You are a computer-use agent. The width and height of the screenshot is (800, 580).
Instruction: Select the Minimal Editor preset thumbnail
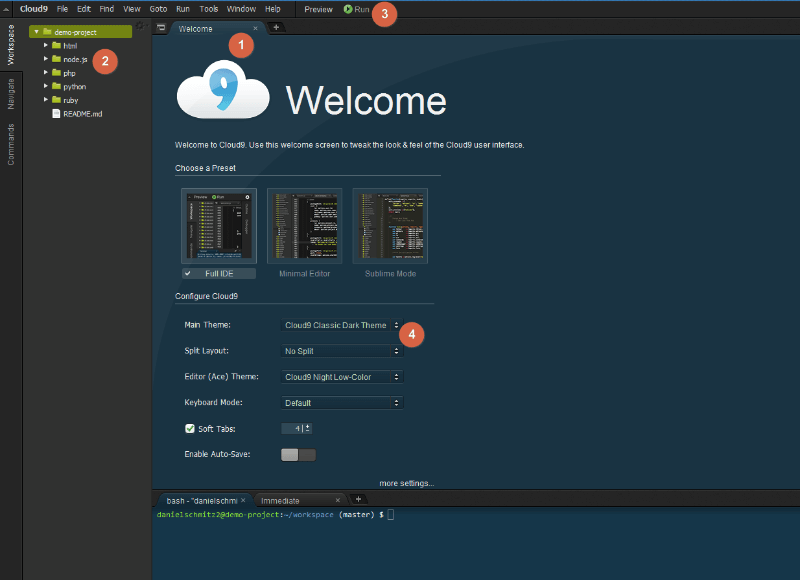(x=305, y=226)
